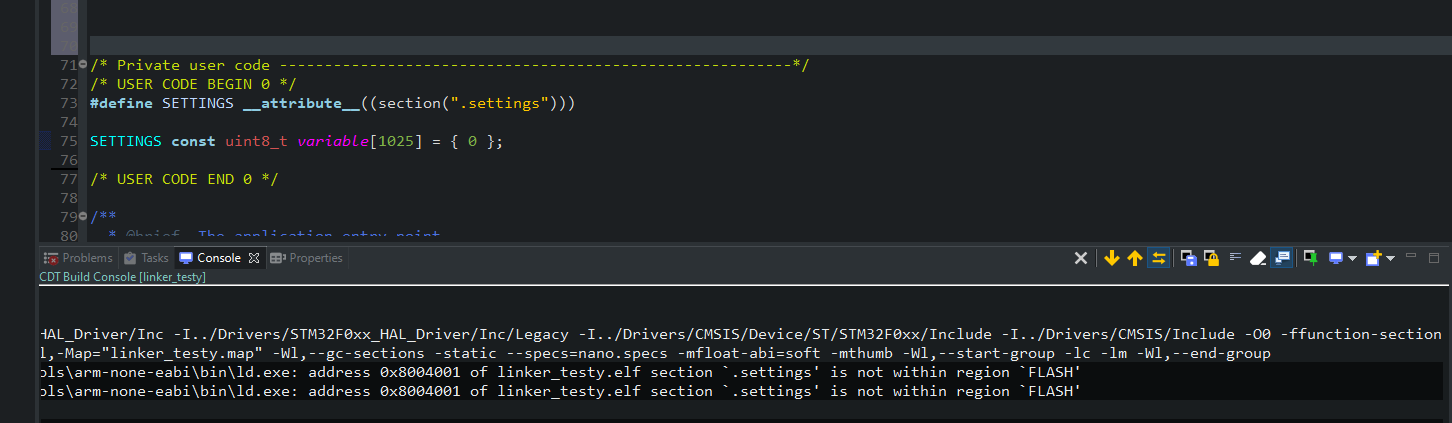This screenshot has width=1452, height=423.
Task: Clear the console with eraser icon
Action: [x=1259, y=258]
